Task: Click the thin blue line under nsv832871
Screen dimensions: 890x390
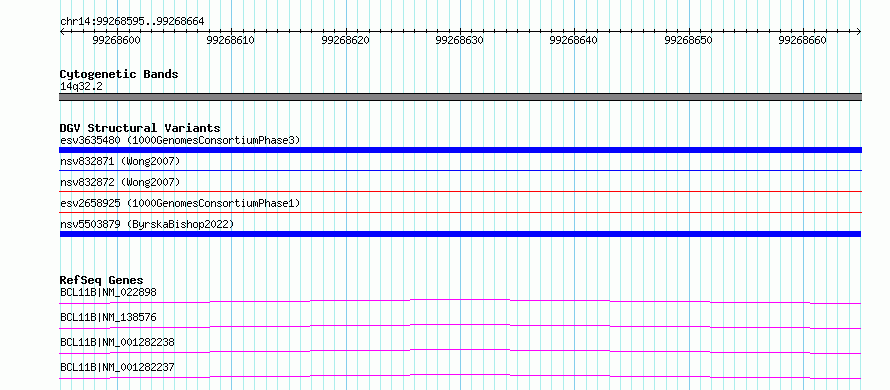Action: (x=460, y=170)
